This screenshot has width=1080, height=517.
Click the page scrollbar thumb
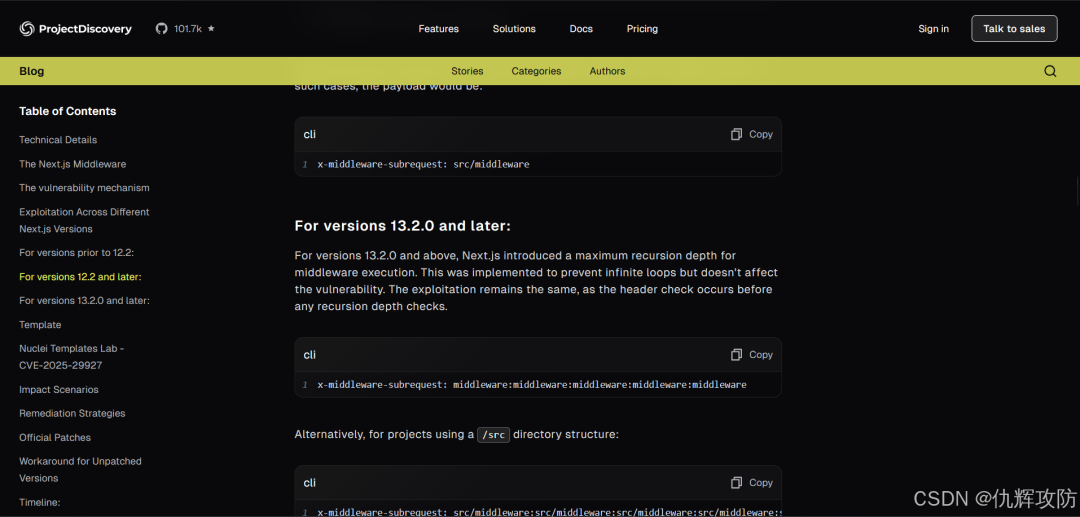[x=1078, y=191]
